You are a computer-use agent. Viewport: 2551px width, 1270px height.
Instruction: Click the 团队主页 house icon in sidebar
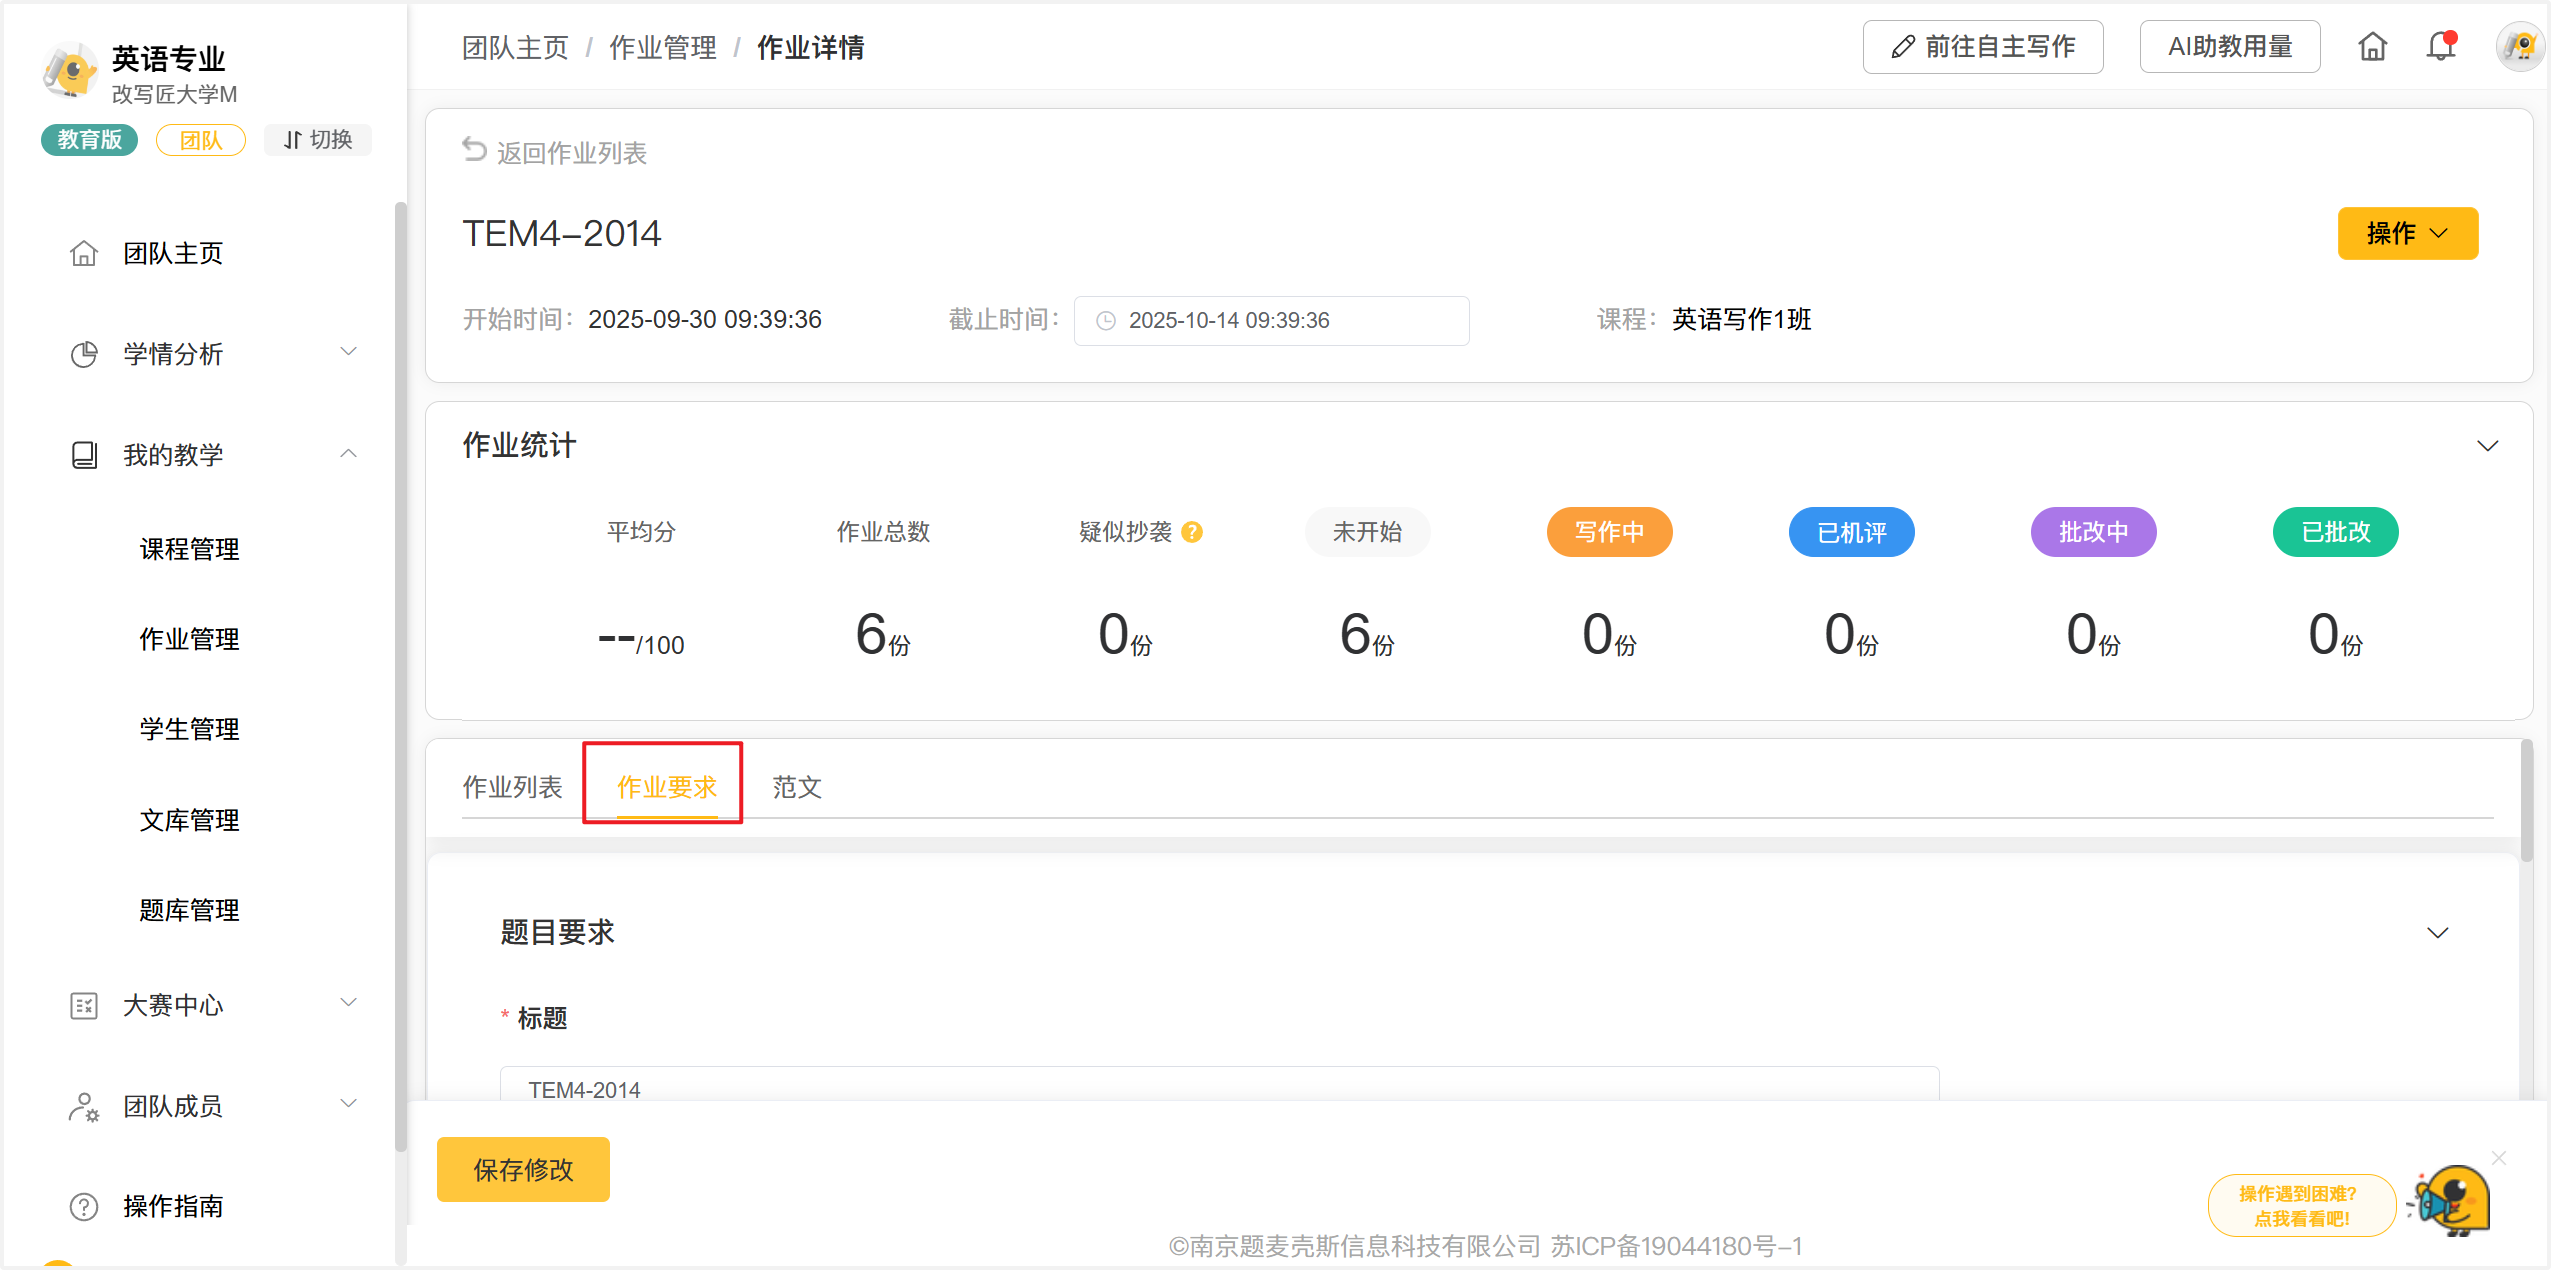84,254
